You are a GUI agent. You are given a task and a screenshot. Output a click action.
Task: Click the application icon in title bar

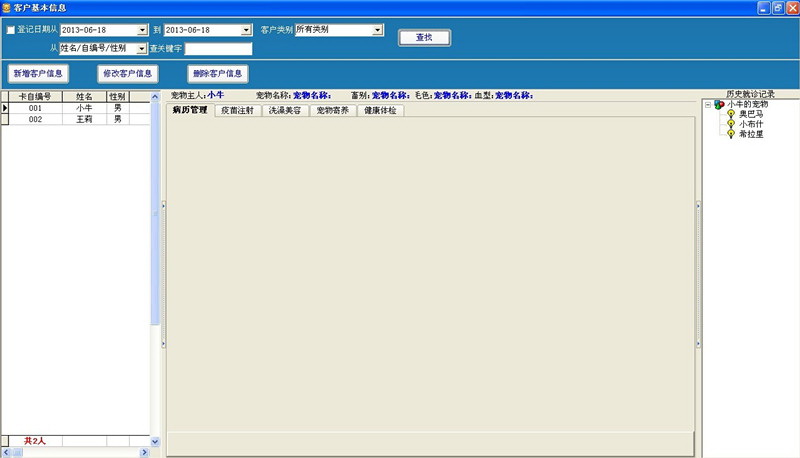click(7, 7)
